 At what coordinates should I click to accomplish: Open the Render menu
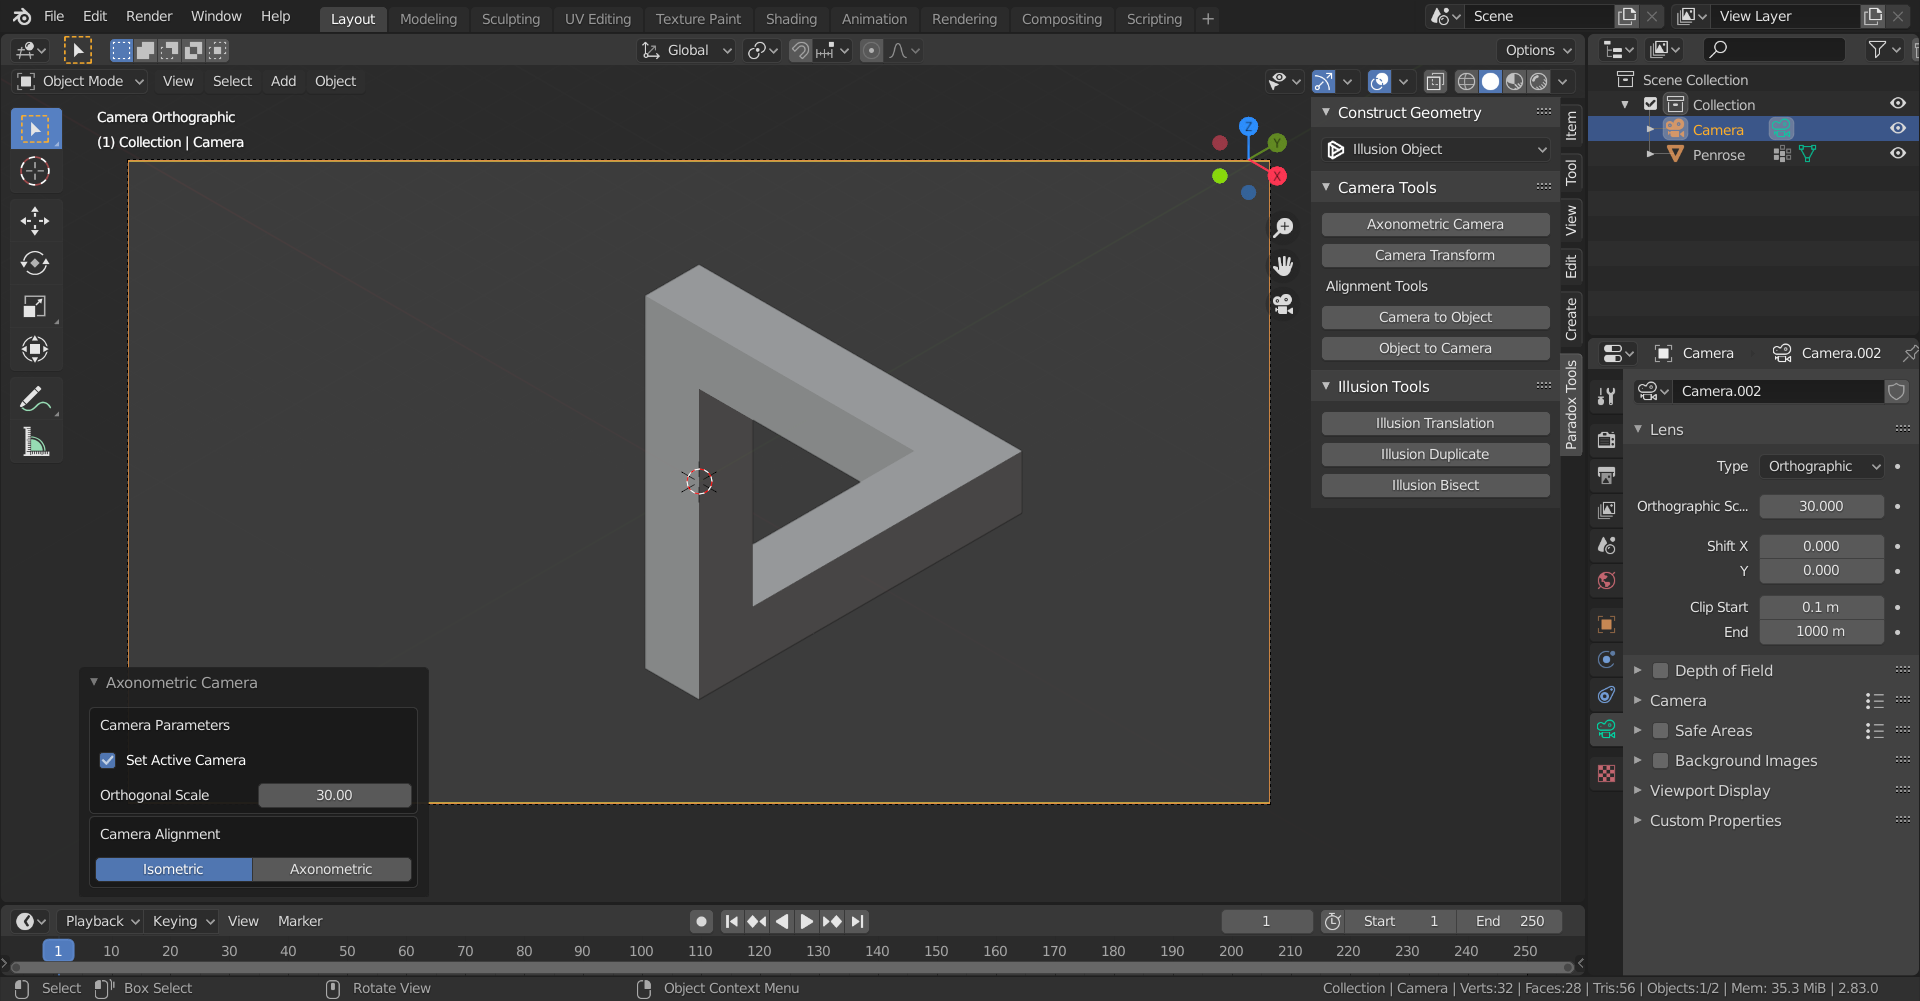click(x=149, y=16)
